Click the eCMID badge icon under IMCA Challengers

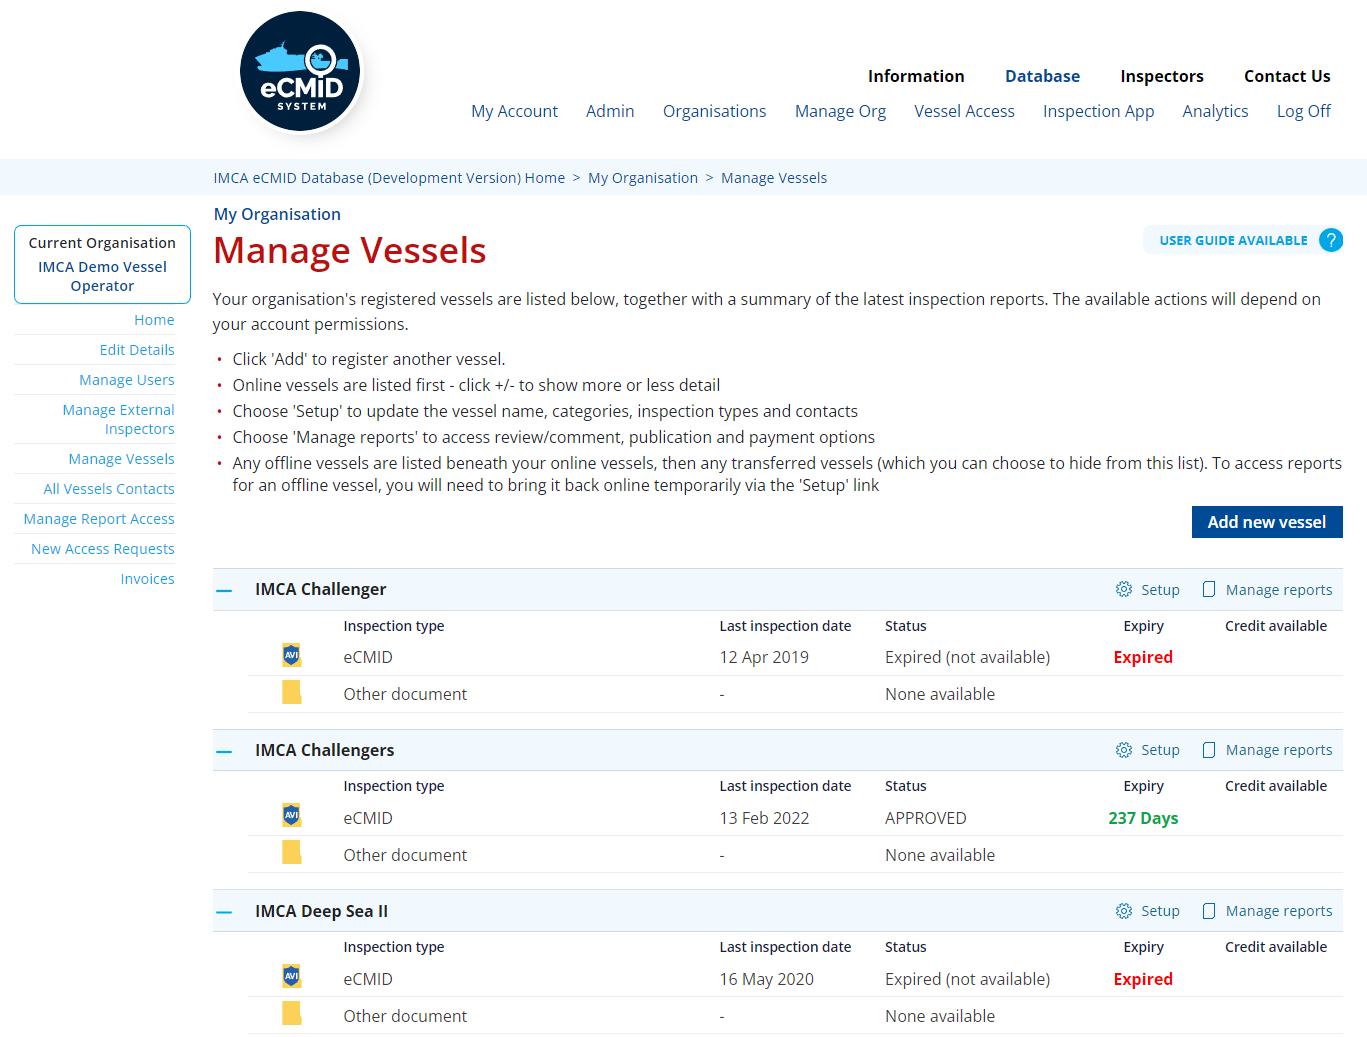(x=291, y=815)
